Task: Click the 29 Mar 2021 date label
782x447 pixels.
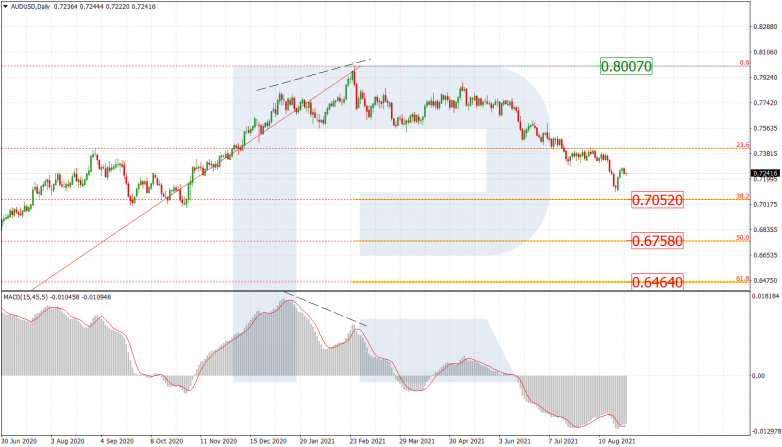Action: click(417, 442)
